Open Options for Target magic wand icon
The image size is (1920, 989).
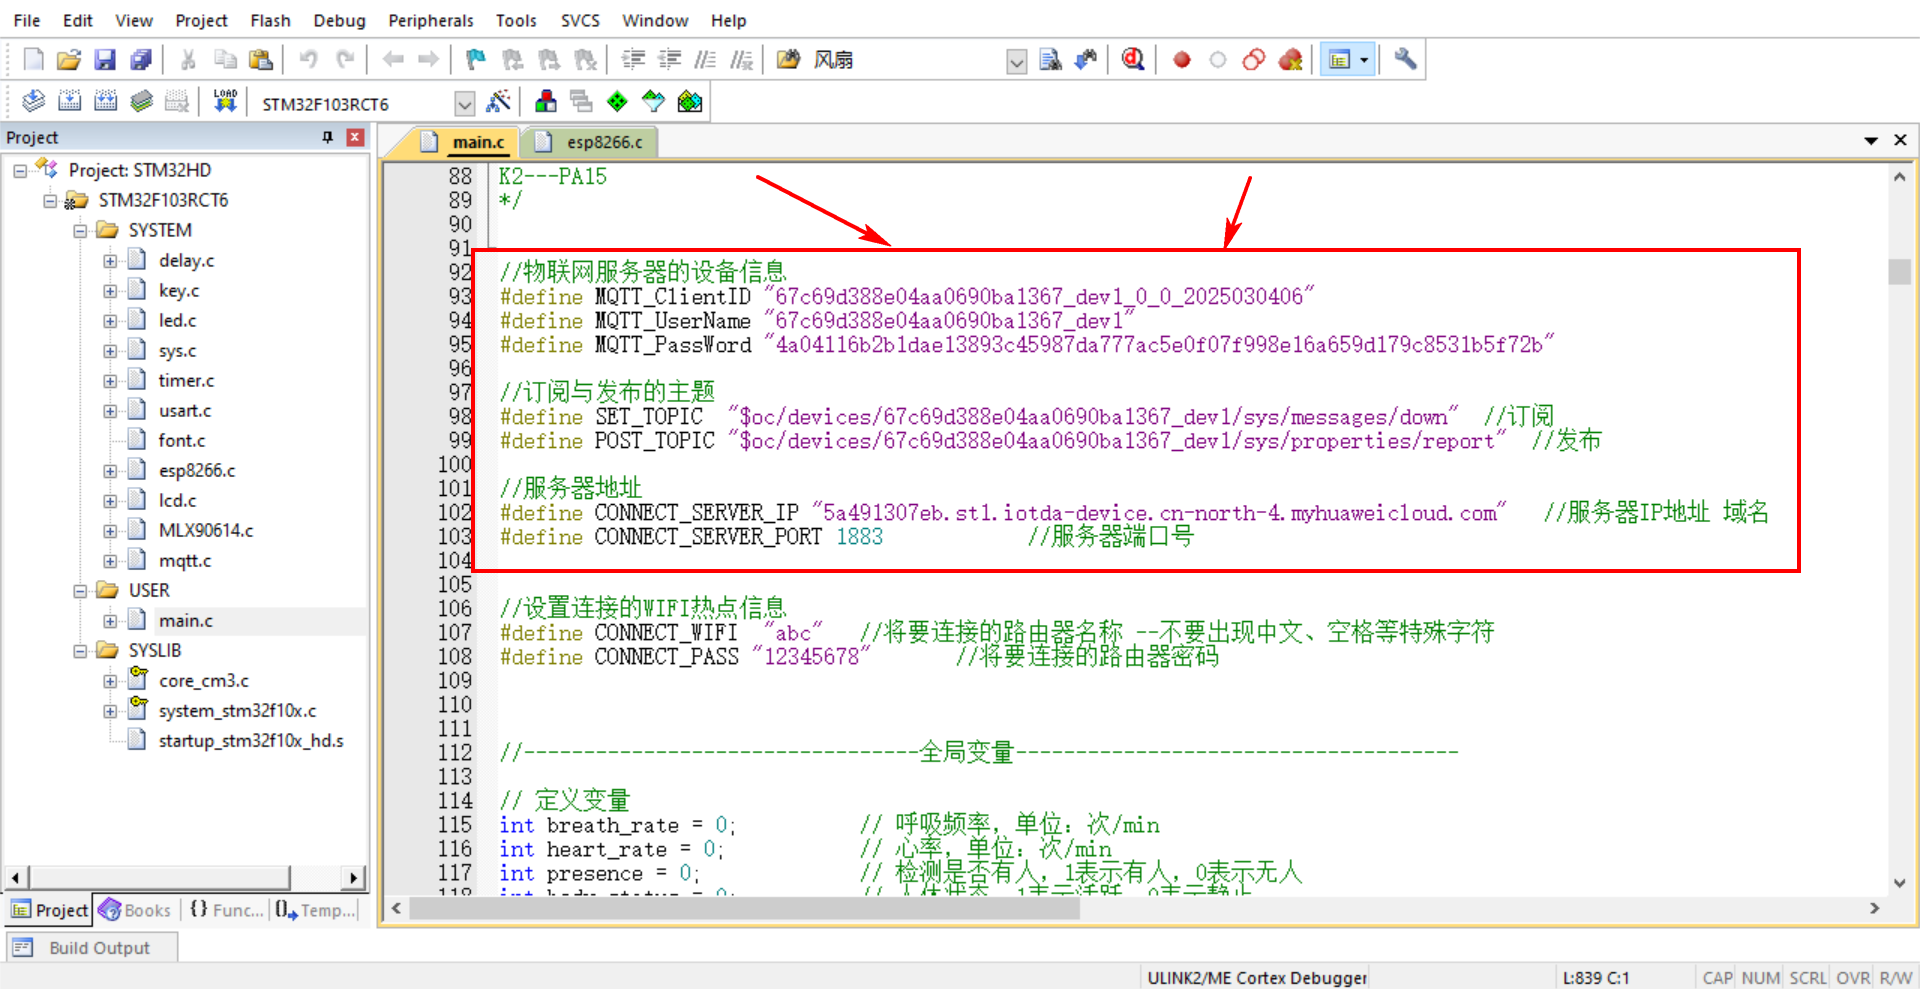498,101
